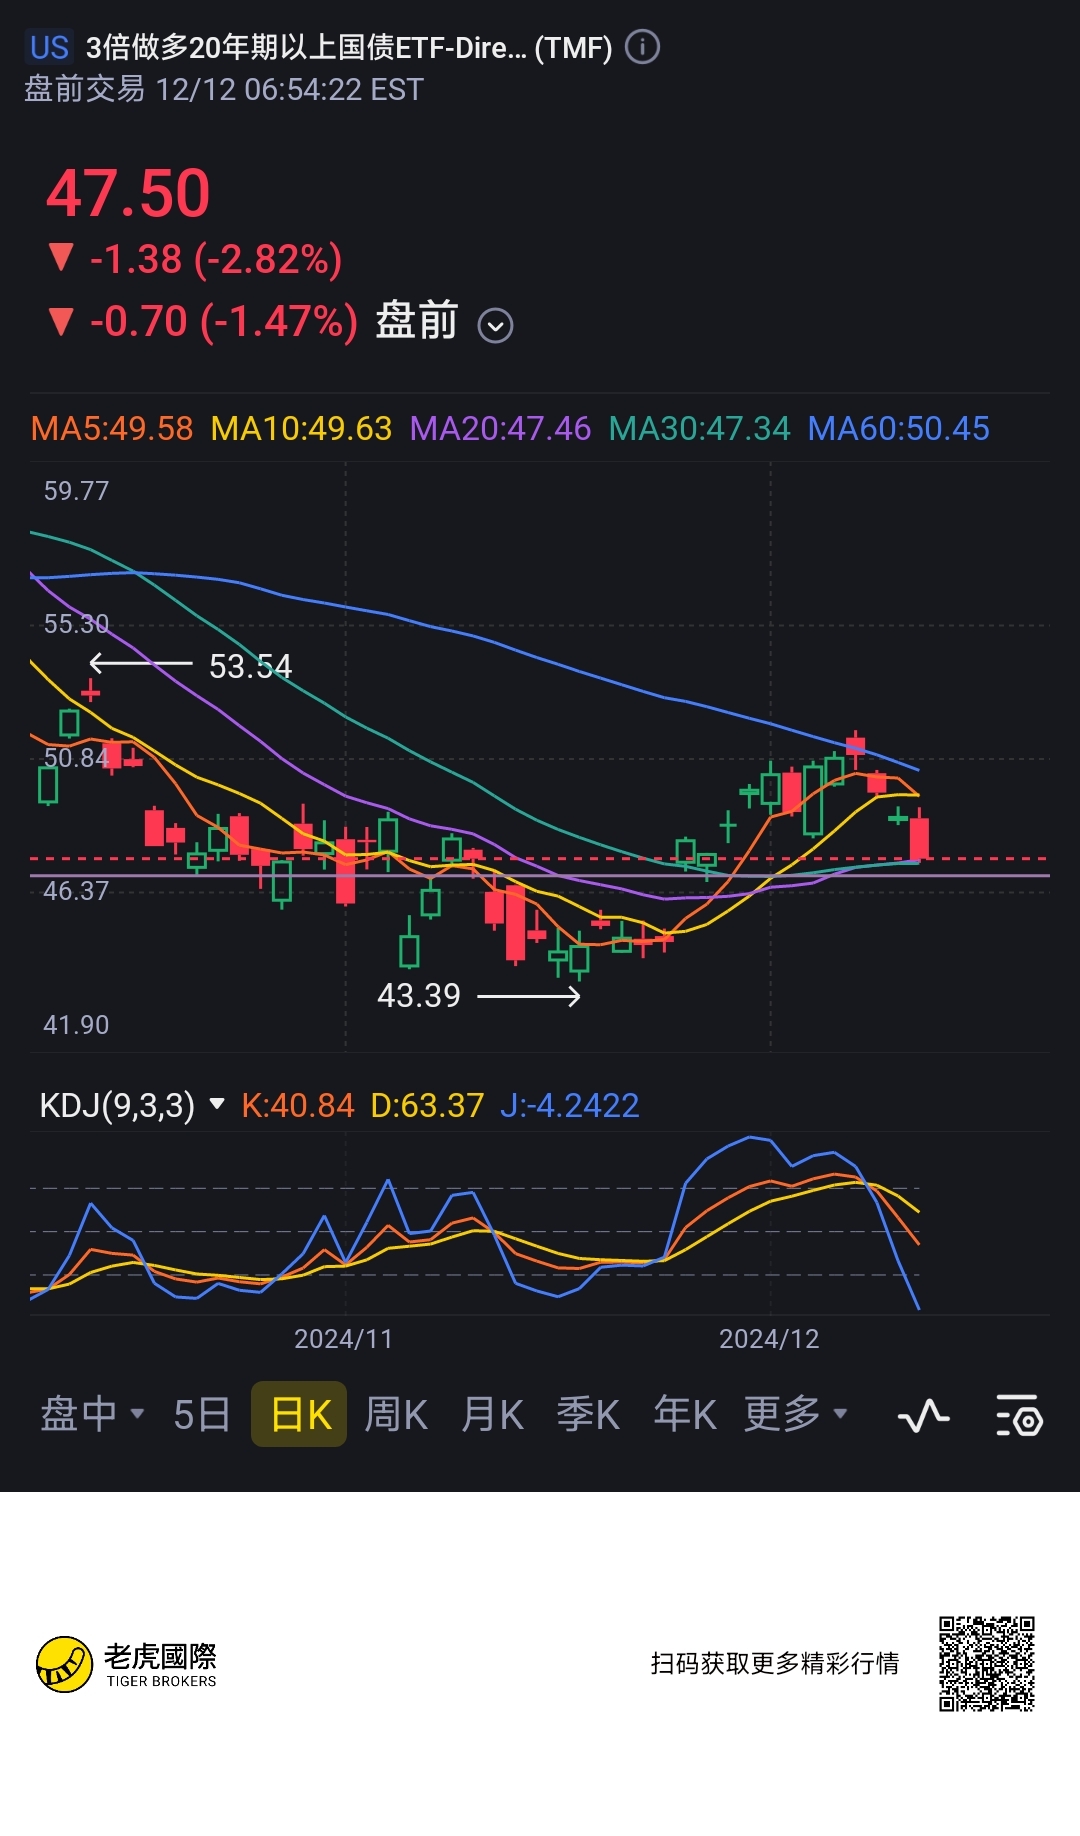Tap the 老虎國際 brand name

(x=160, y=1656)
